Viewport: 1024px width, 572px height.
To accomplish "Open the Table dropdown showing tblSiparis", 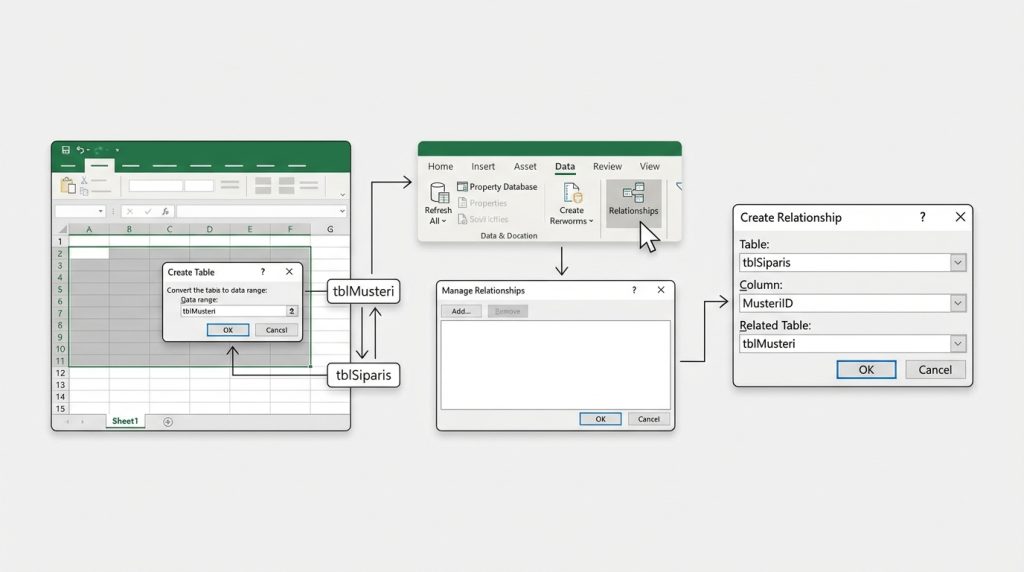I will pyautogui.click(x=958, y=262).
